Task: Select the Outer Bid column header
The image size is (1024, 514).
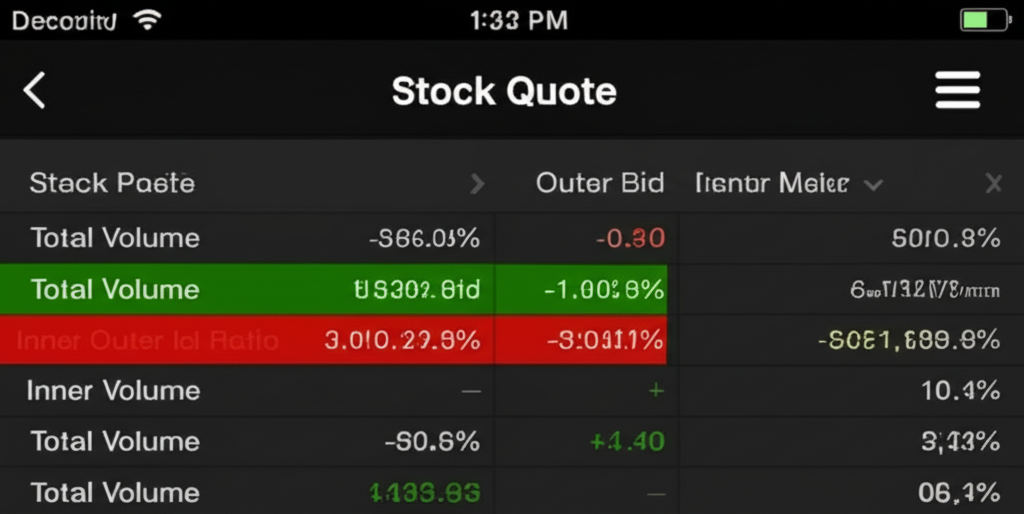Action: click(600, 183)
